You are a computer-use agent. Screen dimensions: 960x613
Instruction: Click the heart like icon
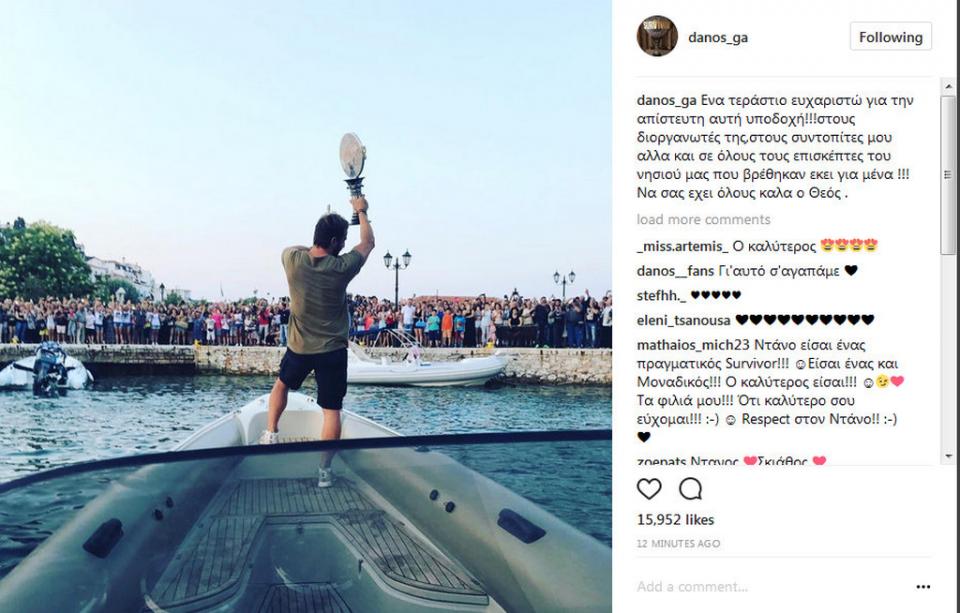649,489
